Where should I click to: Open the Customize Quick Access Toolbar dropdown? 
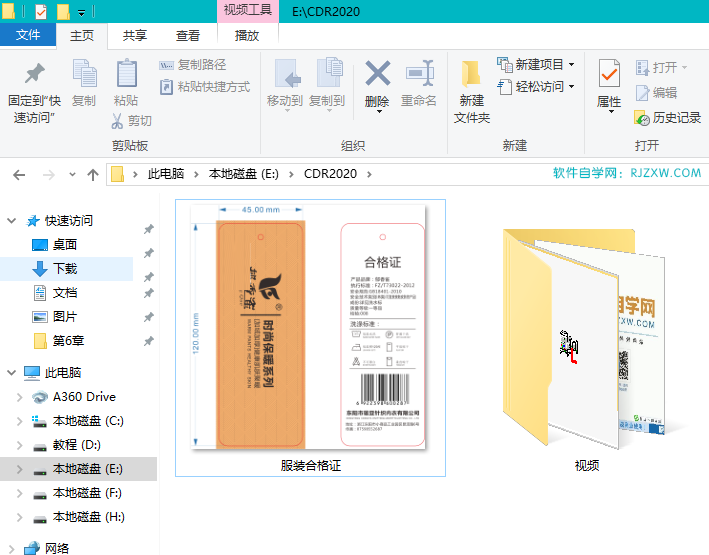81,13
